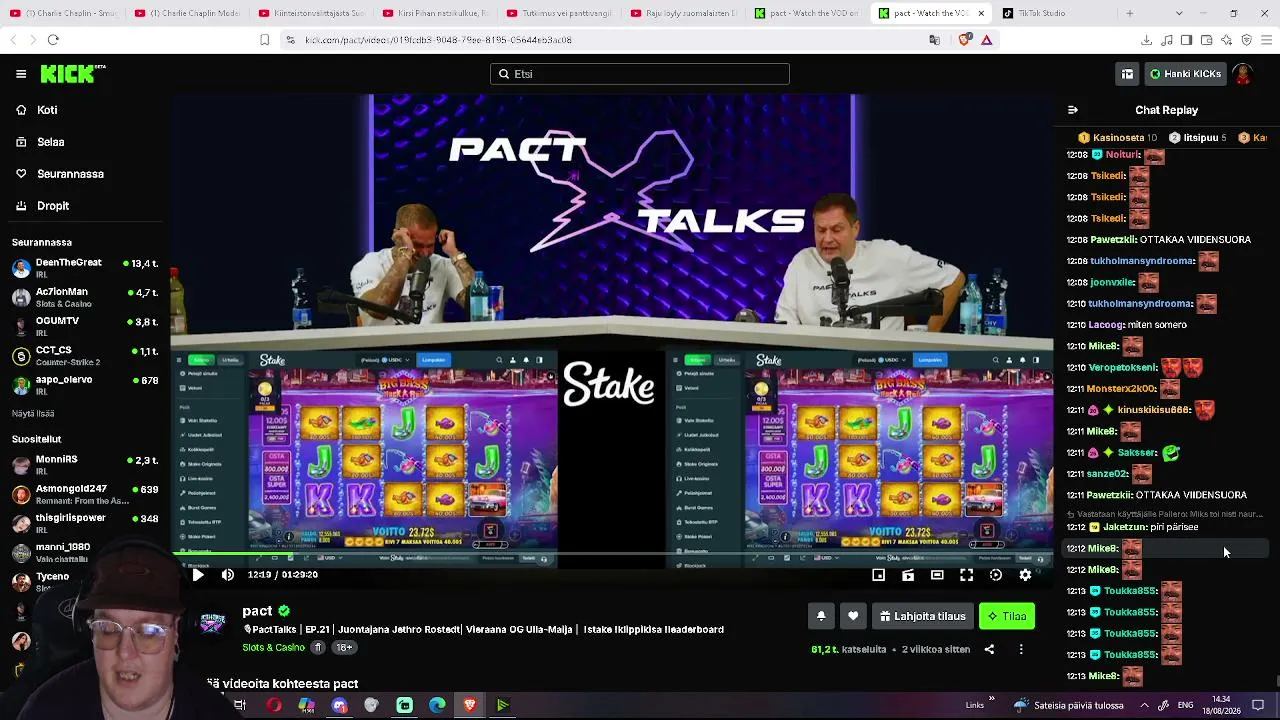Click the address bar URL
The width and height of the screenshot is (1280, 720).
coord(438,40)
